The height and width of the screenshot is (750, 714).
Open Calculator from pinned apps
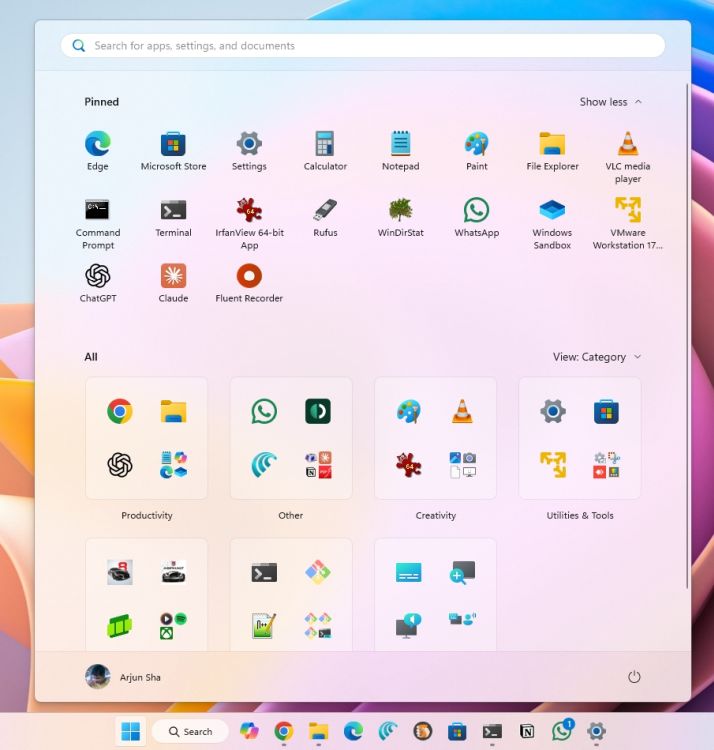325,150
